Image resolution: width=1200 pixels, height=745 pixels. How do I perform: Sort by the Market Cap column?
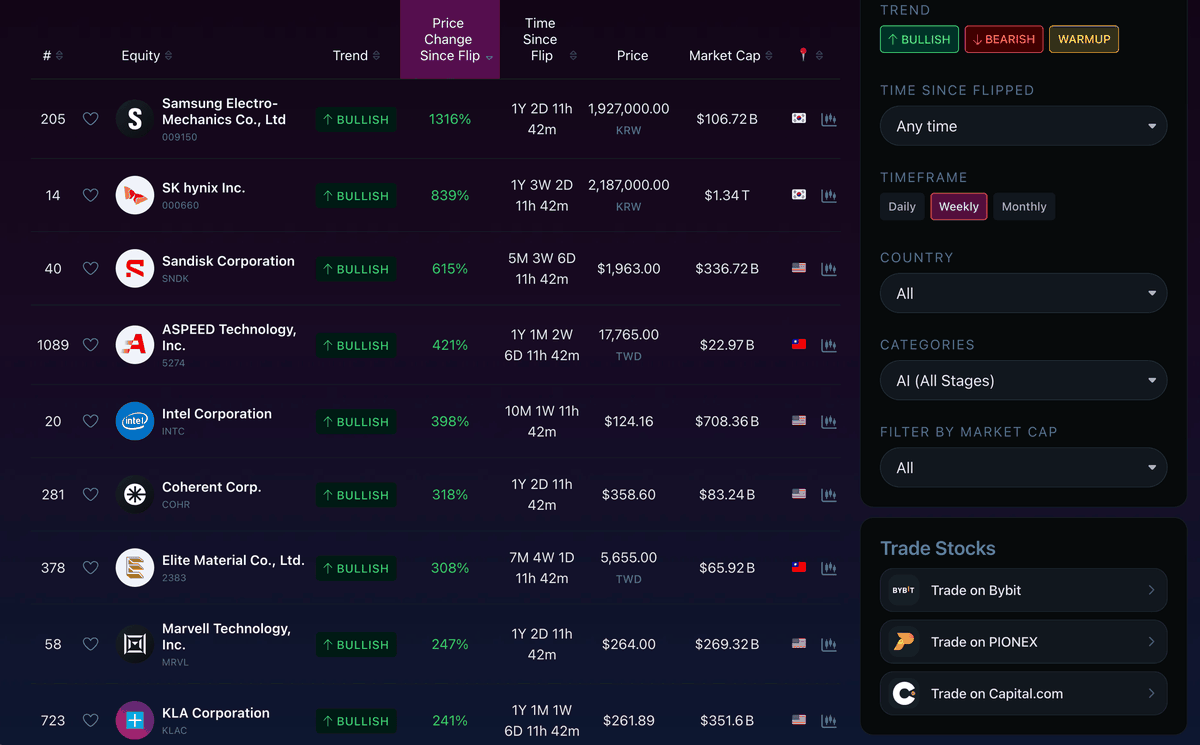pos(731,55)
